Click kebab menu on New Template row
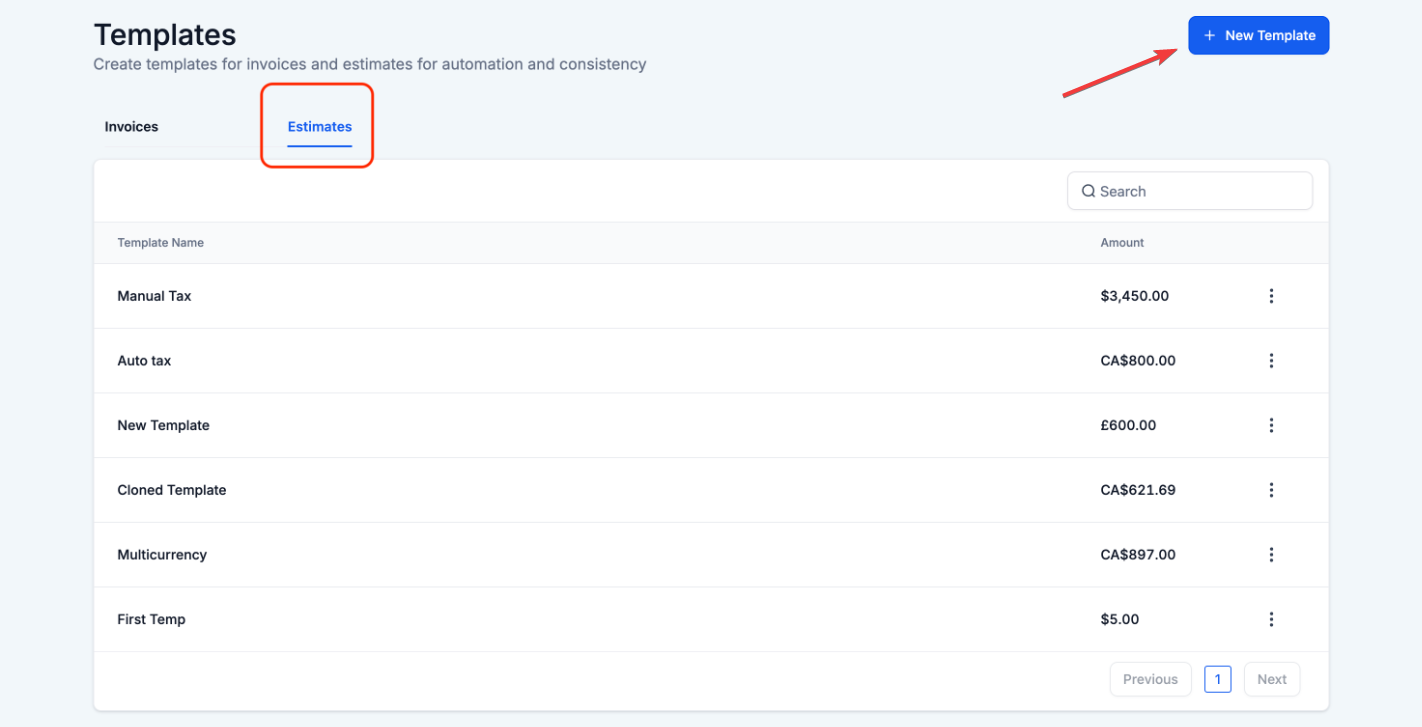 pyautogui.click(x=1271, y=425)
